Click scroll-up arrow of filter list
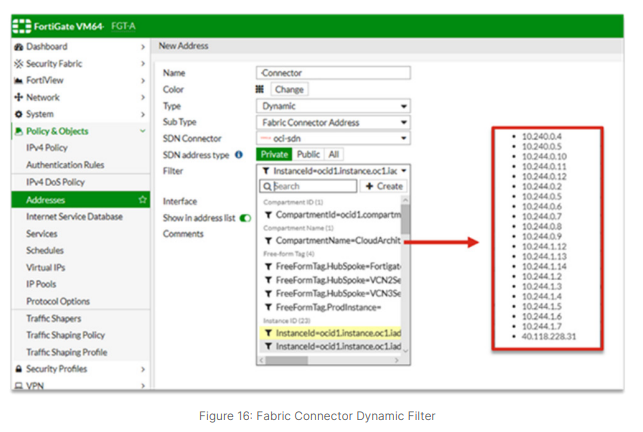The image size is (643, 432). 406,200
